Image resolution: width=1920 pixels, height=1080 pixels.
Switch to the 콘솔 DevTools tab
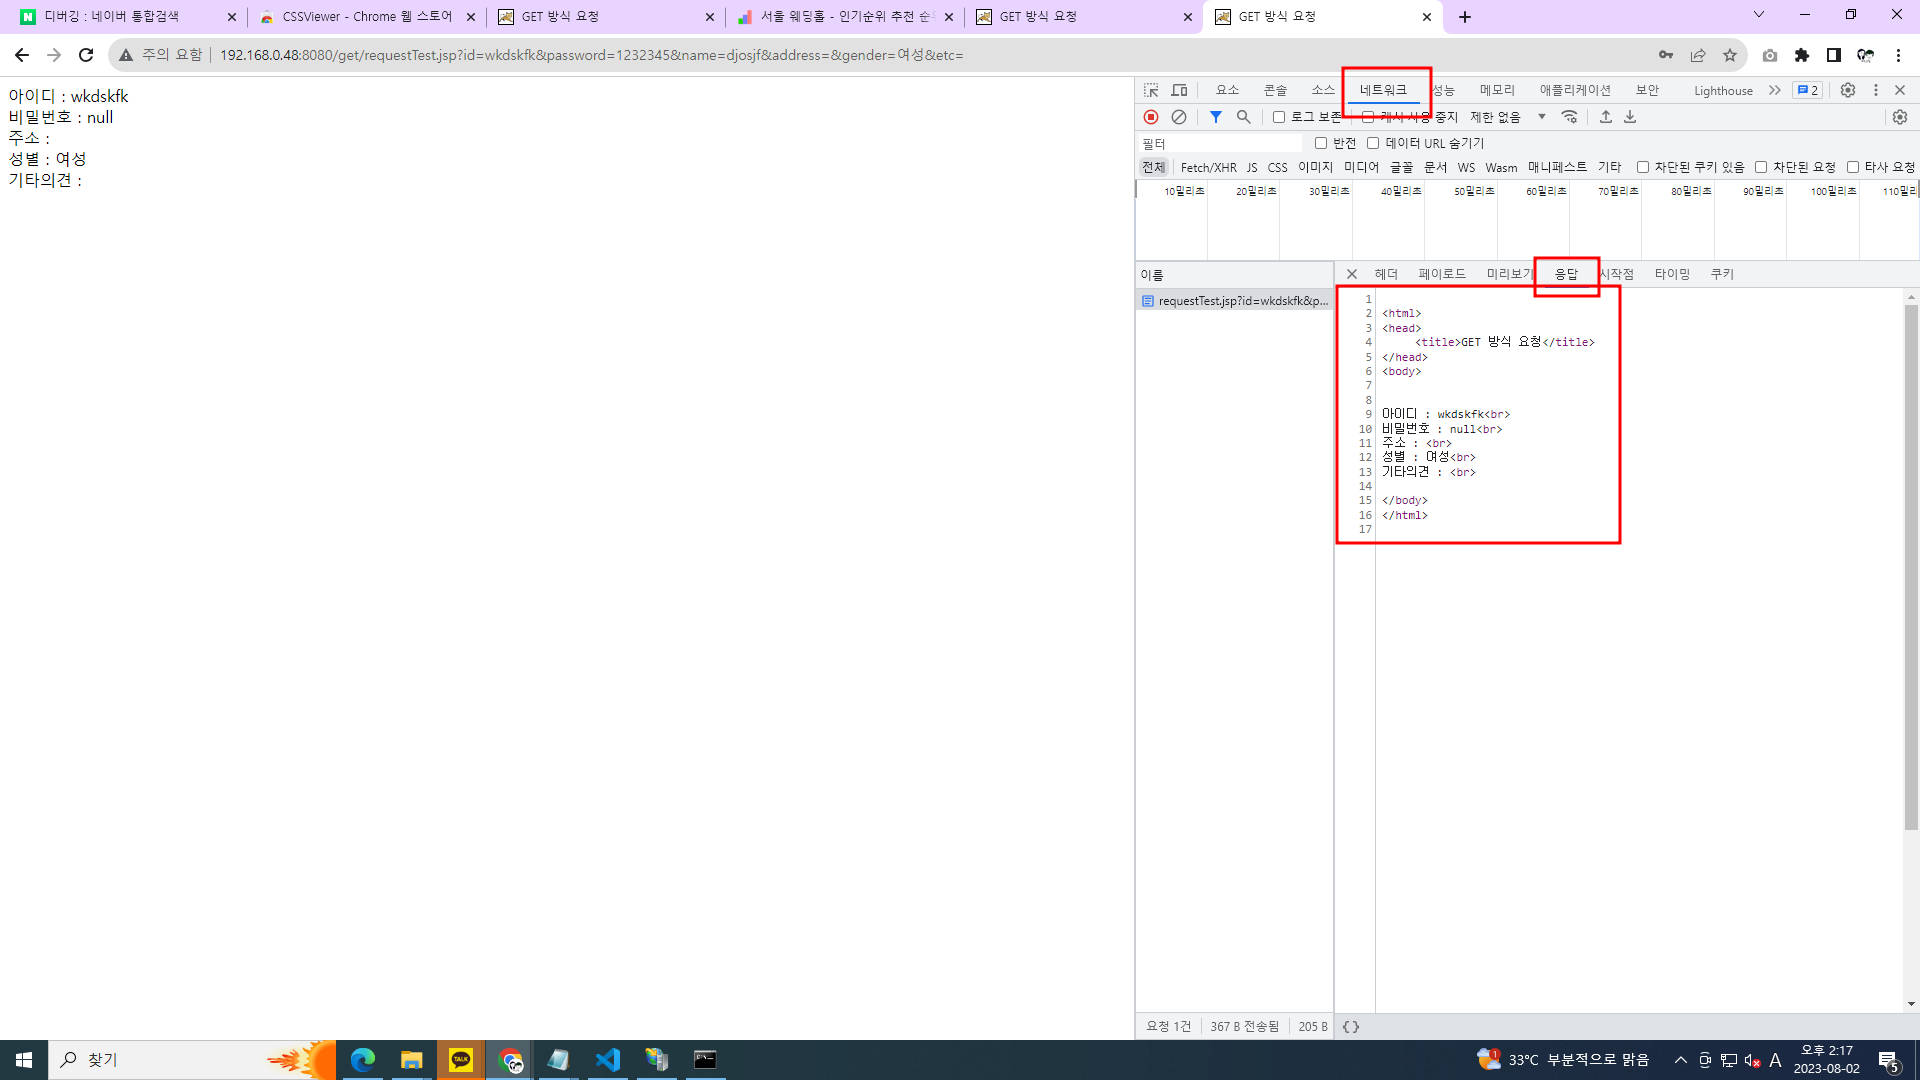[x=1274, y=90]
